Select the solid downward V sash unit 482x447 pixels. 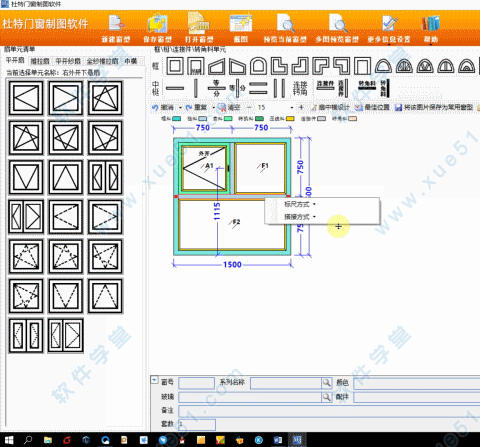pyautogui.click(x=26, y=177)
